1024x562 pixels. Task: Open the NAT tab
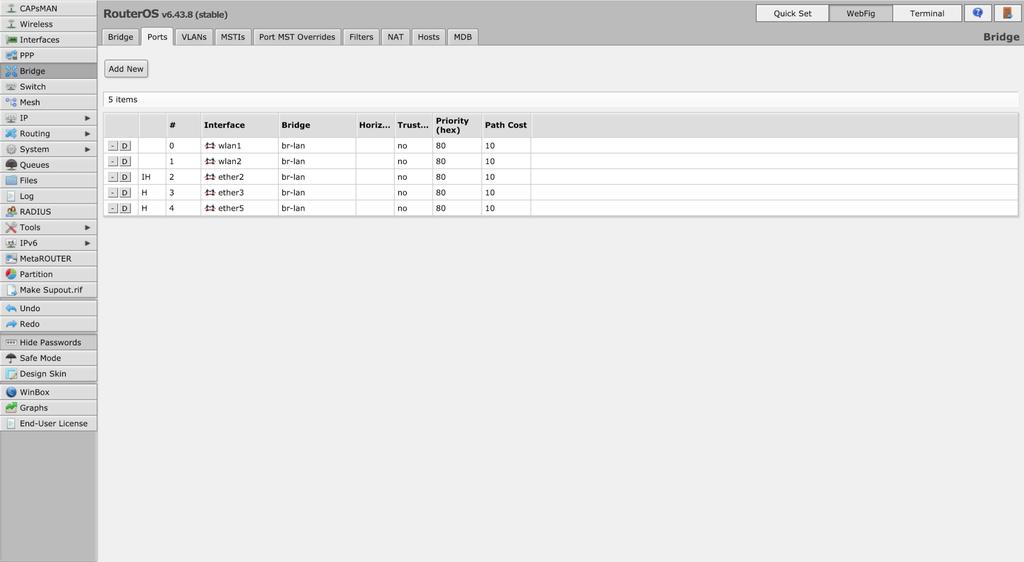point(395,37)
